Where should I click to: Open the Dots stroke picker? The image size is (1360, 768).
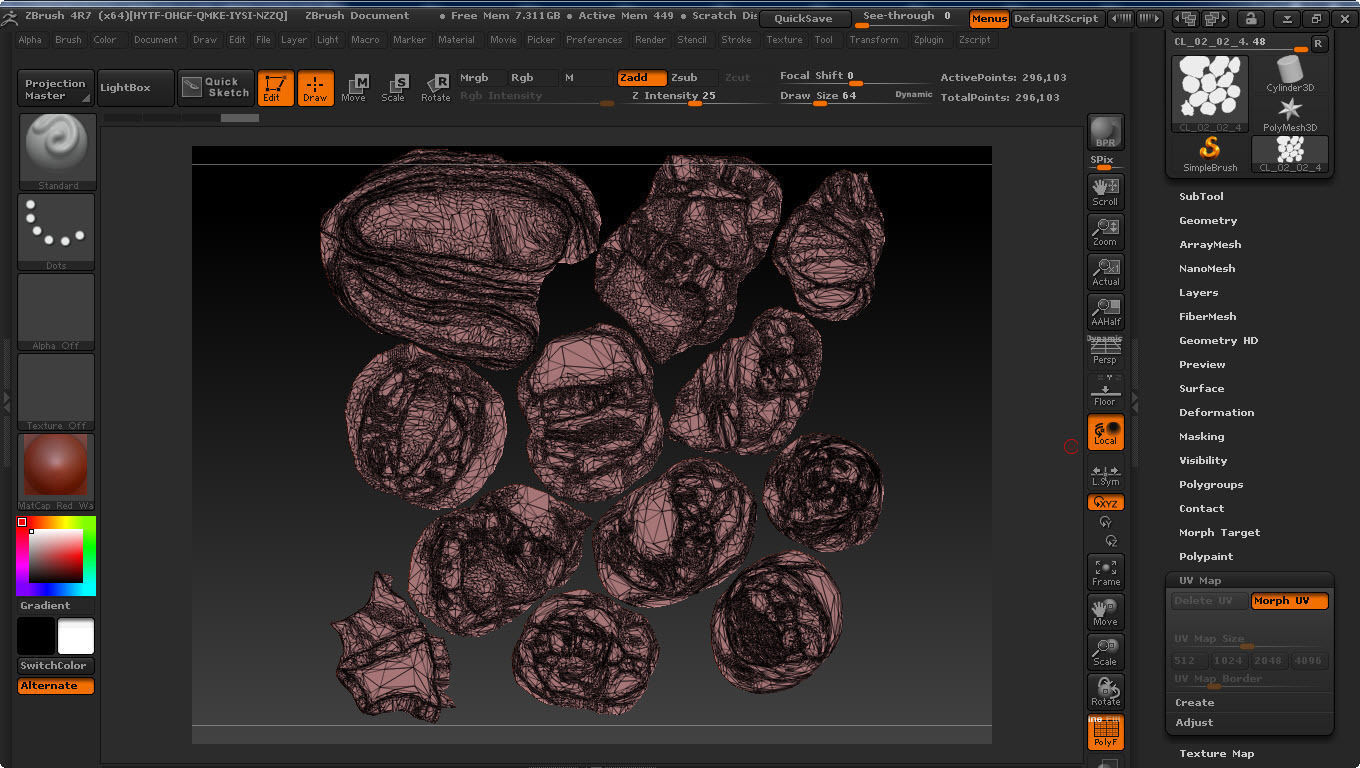(57, 232)
